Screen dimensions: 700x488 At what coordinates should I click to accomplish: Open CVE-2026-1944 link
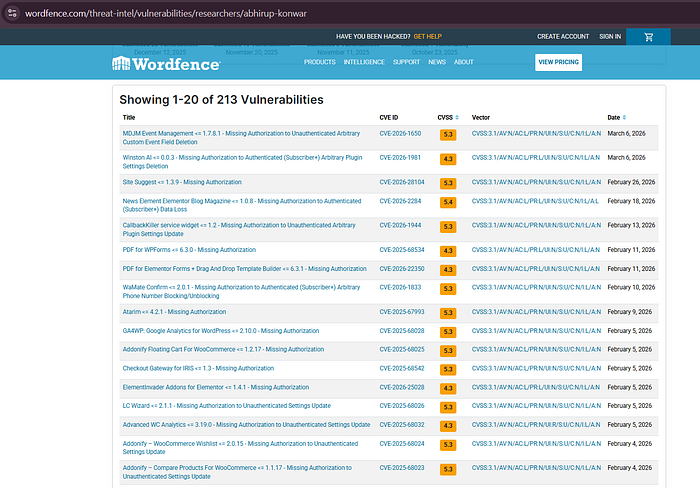400,225
